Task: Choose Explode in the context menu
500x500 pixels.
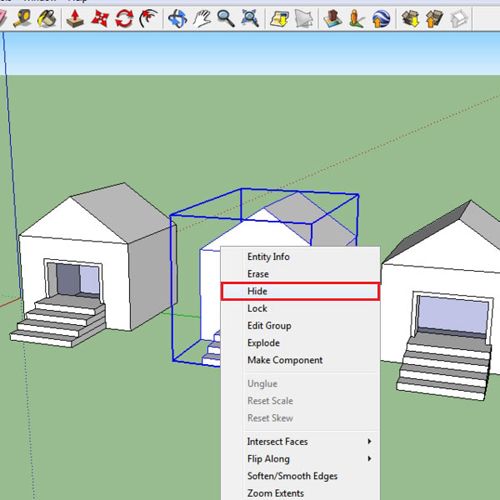Action: (300, 343)
